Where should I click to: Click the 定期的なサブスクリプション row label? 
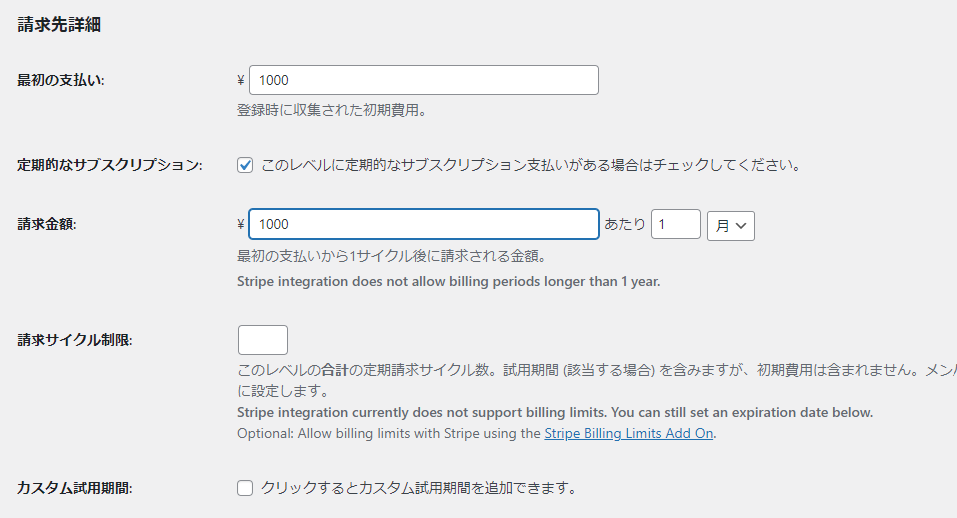click(x=109, y=165)
